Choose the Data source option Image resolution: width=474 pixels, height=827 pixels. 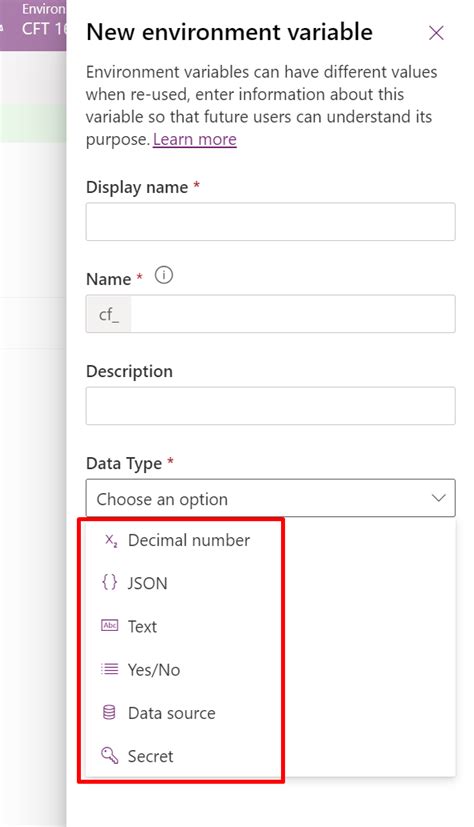(171, 713)
